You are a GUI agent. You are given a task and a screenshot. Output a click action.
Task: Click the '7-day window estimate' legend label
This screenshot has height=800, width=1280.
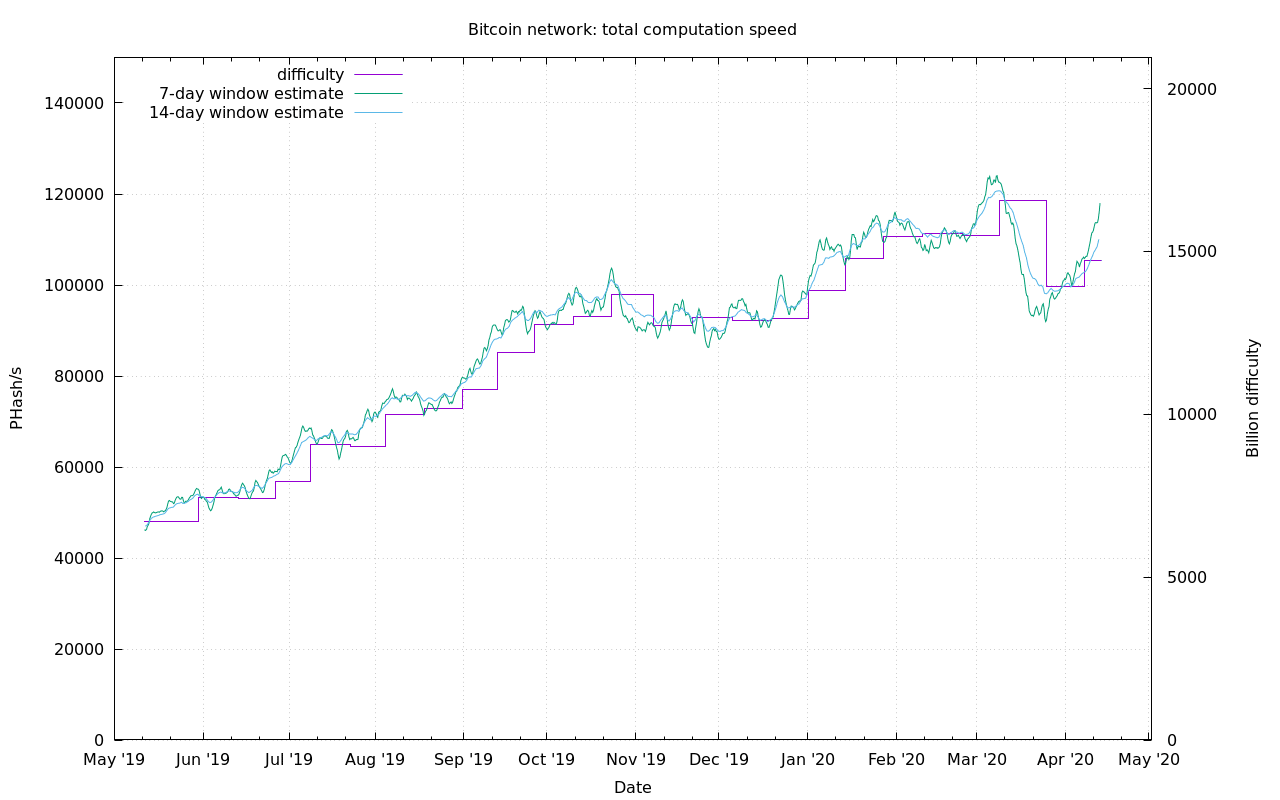pyautogui.click(x=251, y=94)
